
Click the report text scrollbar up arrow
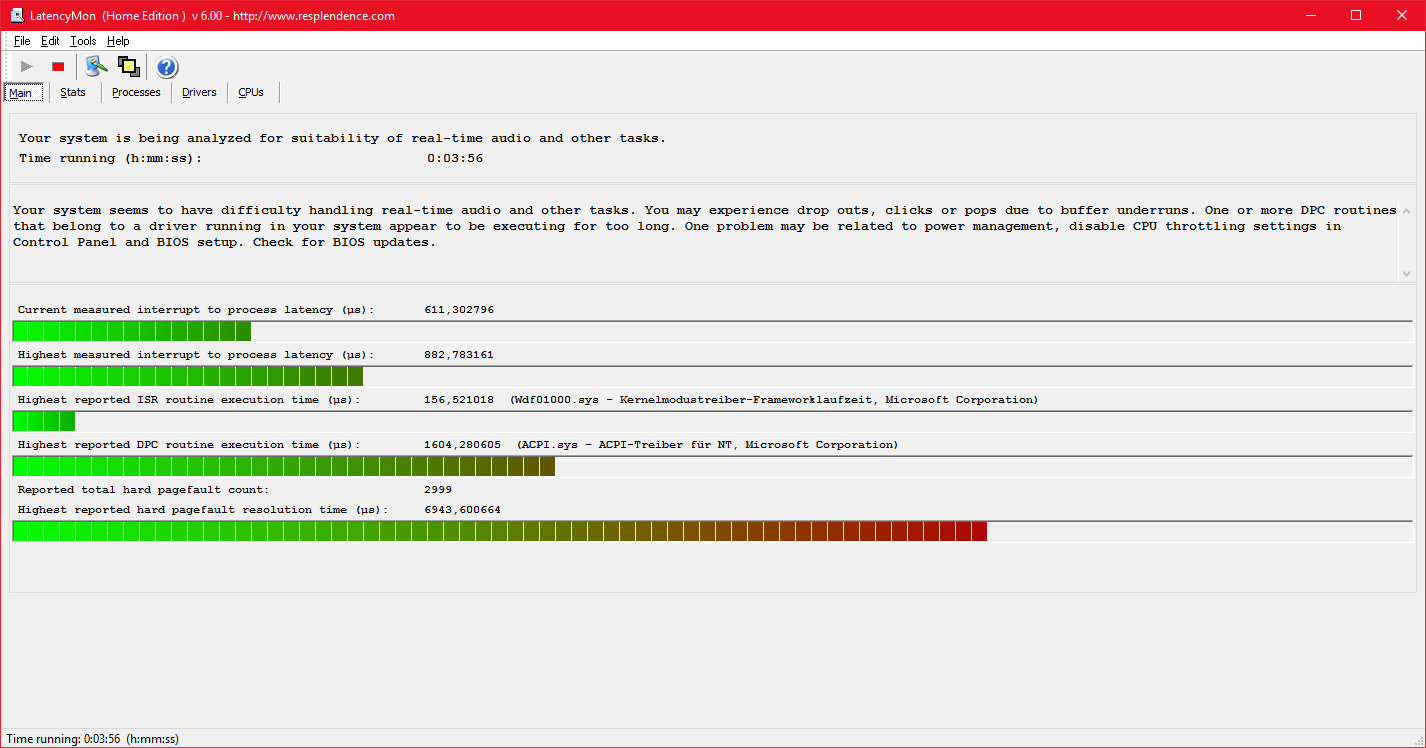tap(1407, 211)
